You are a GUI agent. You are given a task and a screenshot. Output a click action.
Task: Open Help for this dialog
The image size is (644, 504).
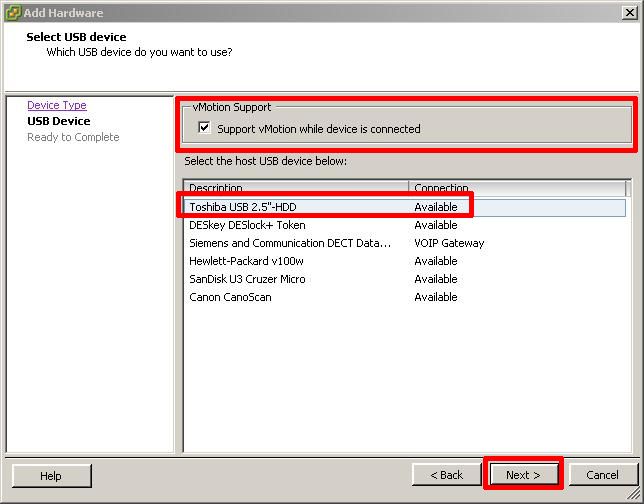tap(51, 476)
